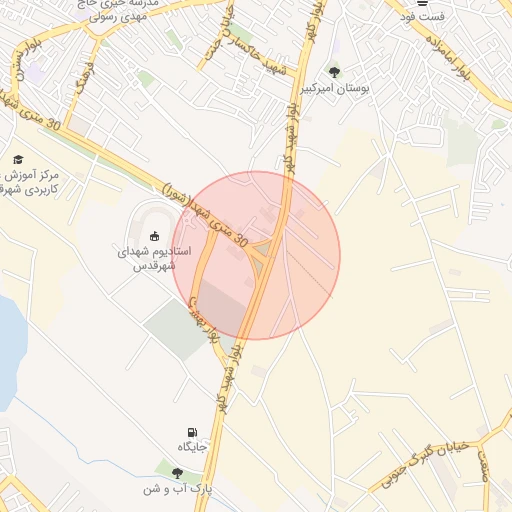Select the خیابان جنت street label
This screenshot has width=512, height=512.
tap(220, 32)
